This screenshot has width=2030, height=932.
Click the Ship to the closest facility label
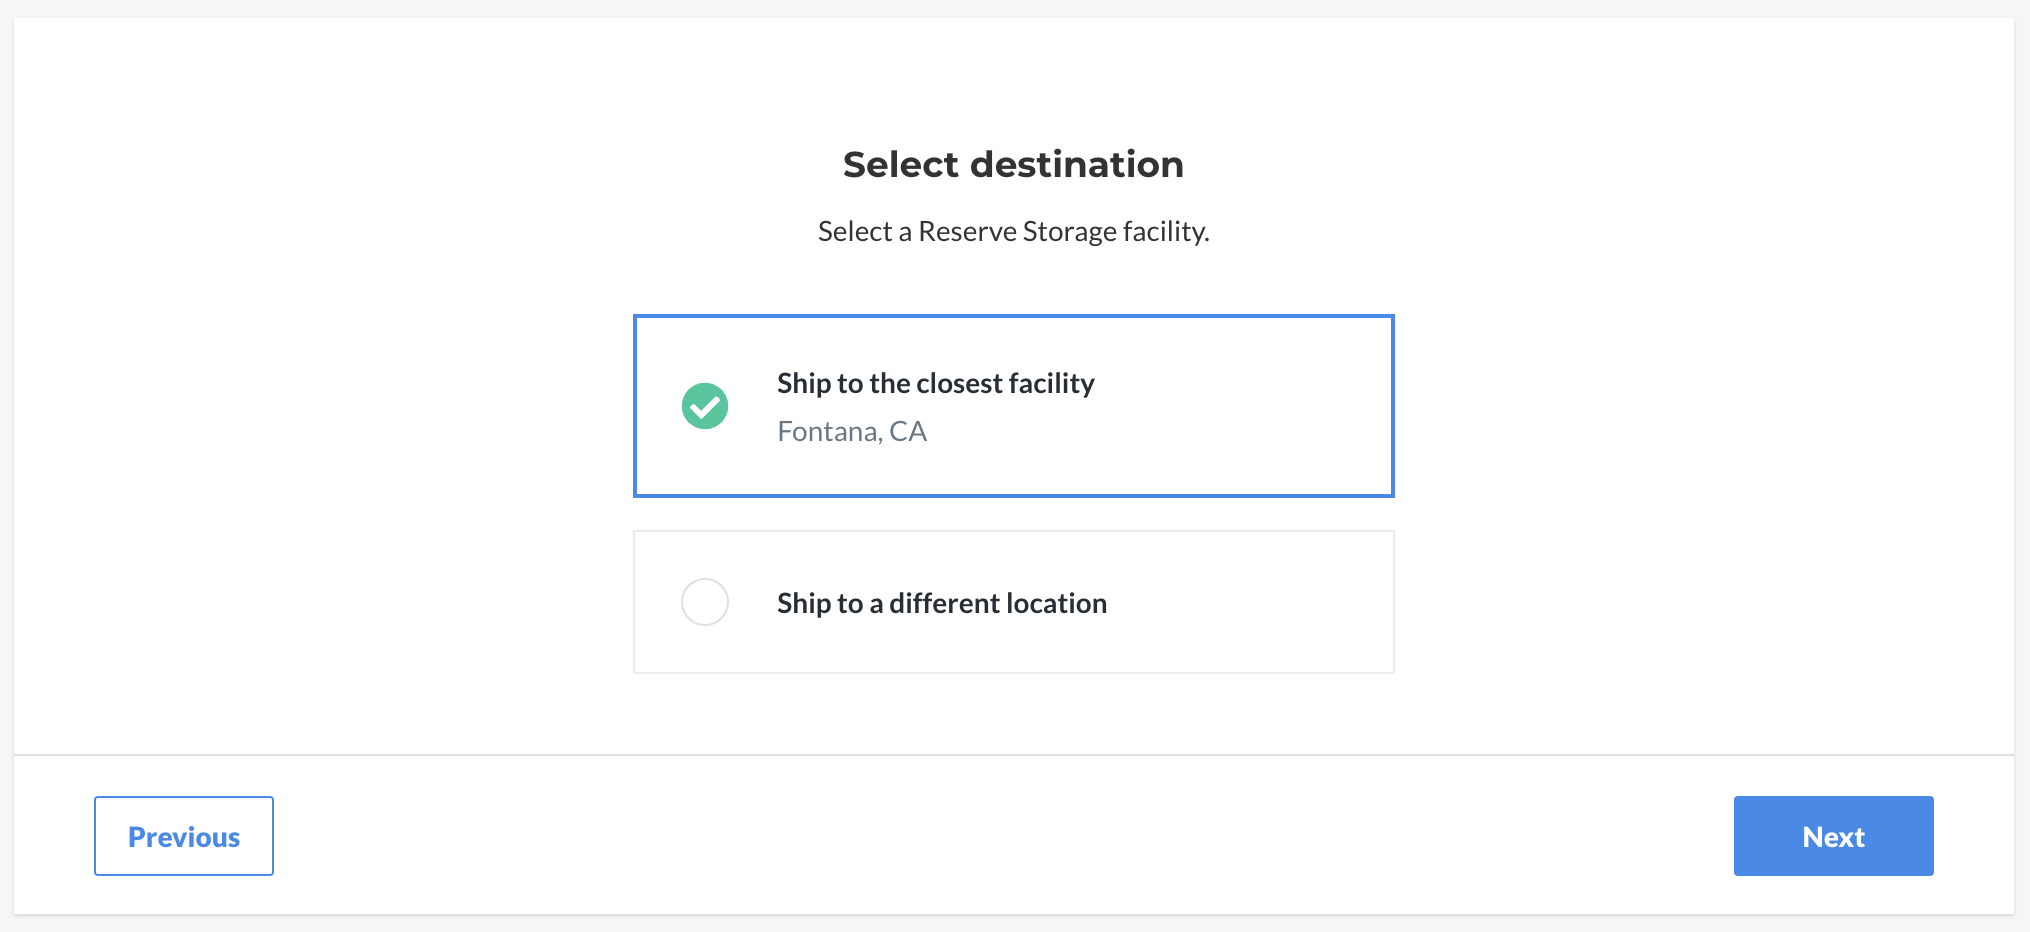coord(936,383)
